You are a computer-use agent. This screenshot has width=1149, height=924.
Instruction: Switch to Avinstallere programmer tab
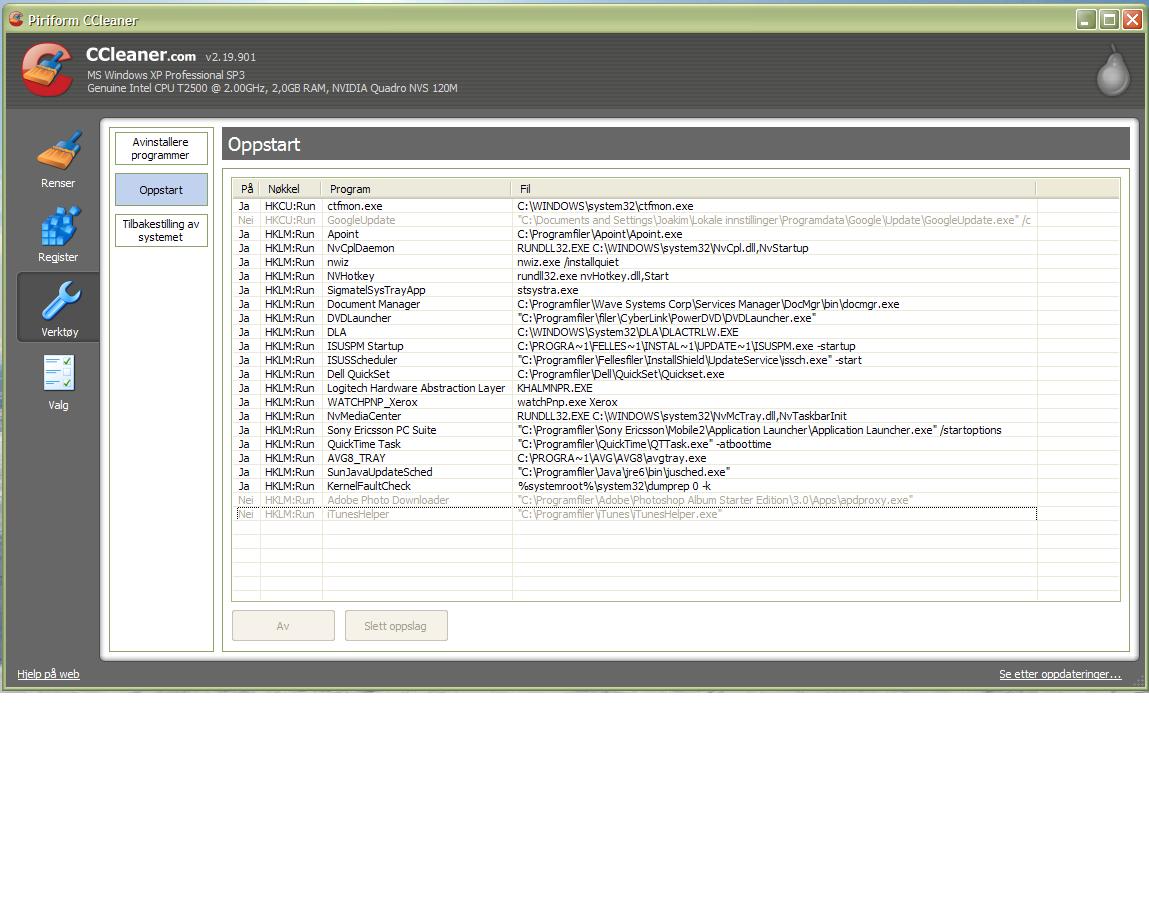click(161, 148)
